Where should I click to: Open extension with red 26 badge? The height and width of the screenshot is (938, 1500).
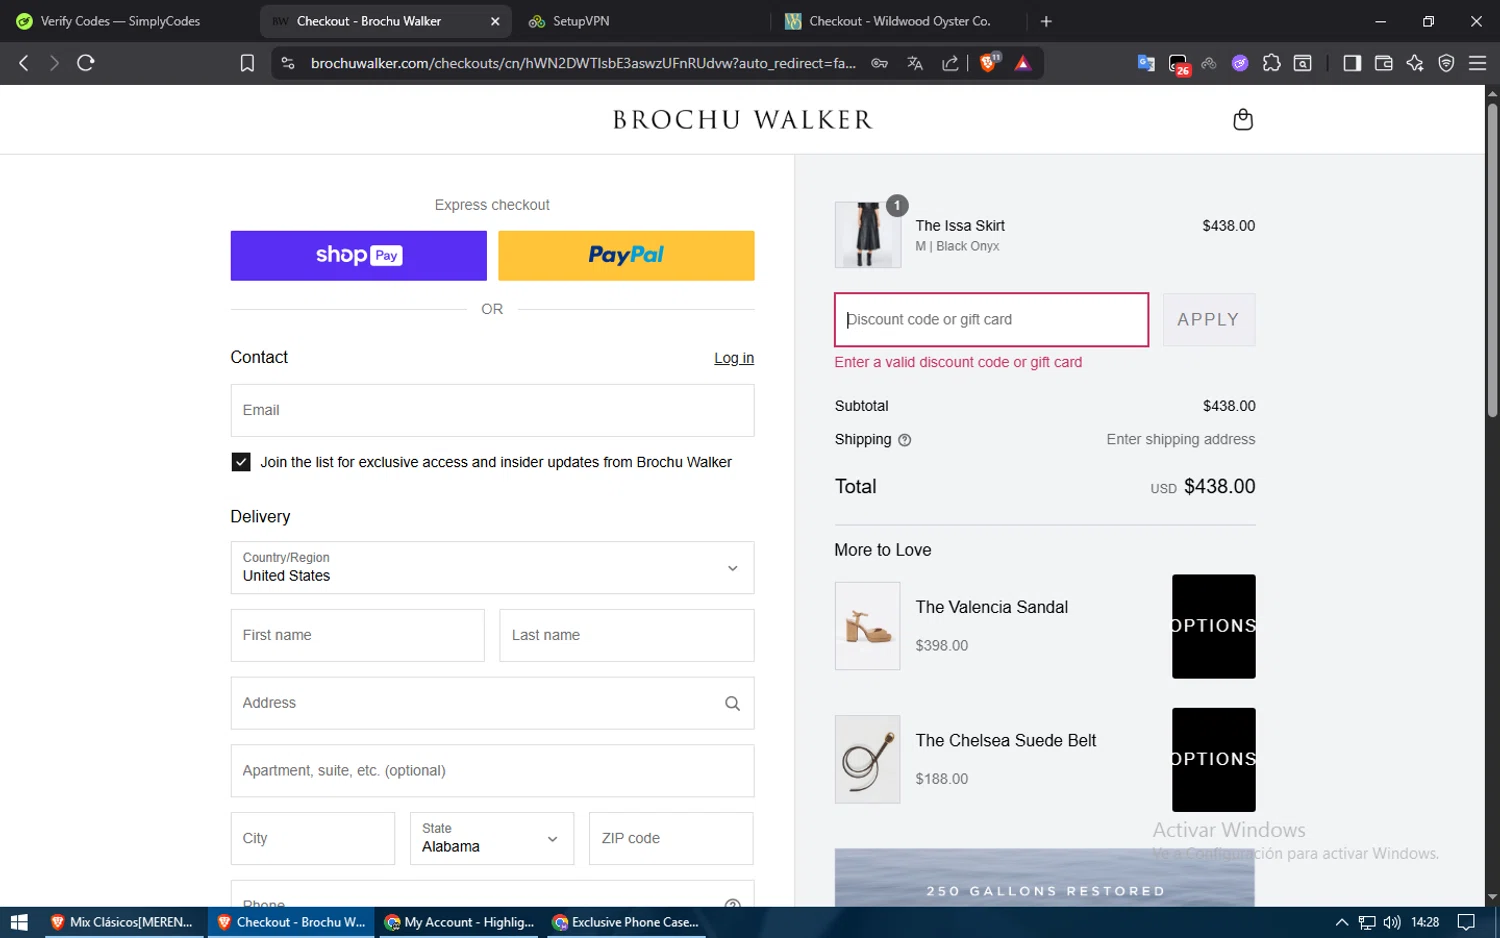(1179, 64)
